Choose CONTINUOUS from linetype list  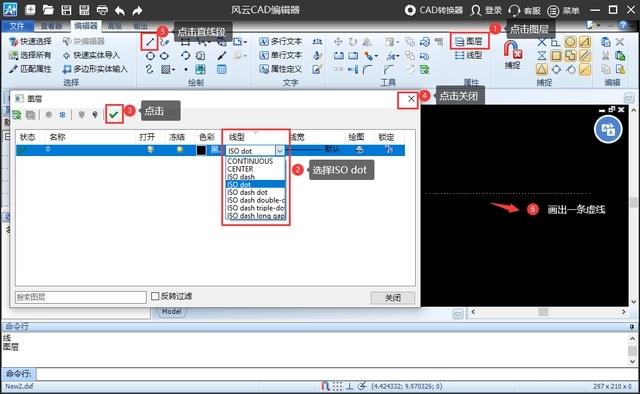pyautogui.click(x=250, y=161)
